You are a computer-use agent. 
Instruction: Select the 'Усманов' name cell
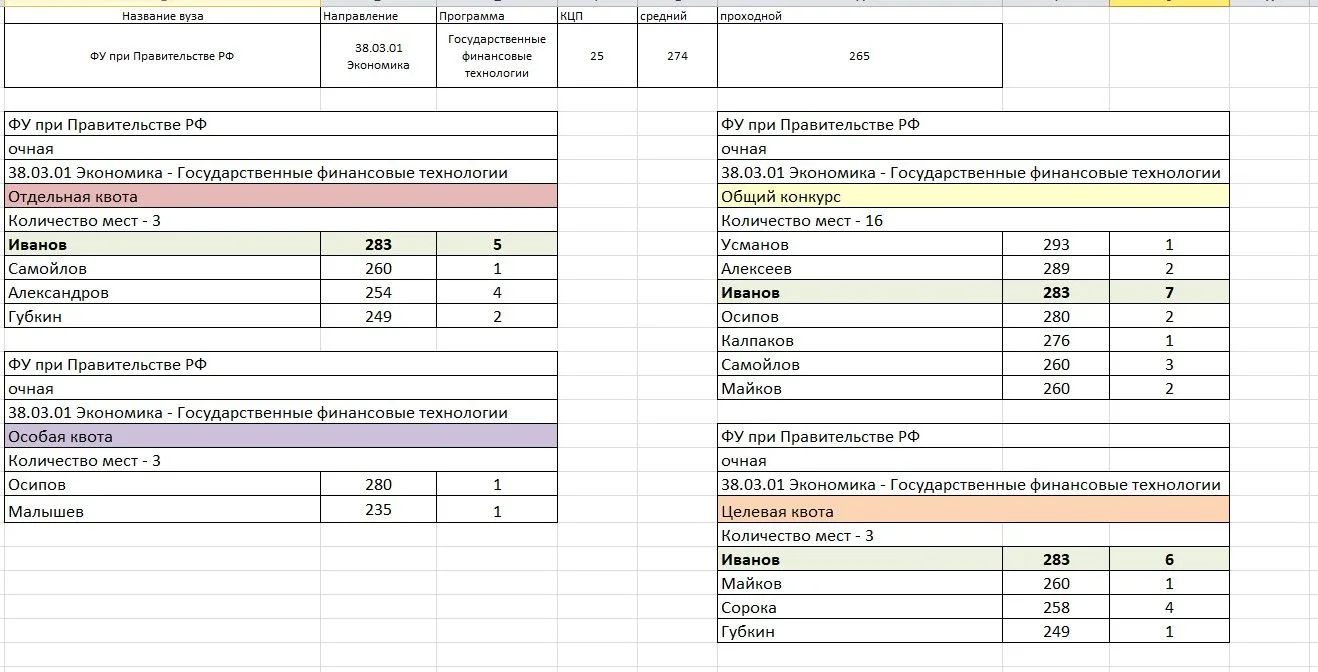(860, 245)
